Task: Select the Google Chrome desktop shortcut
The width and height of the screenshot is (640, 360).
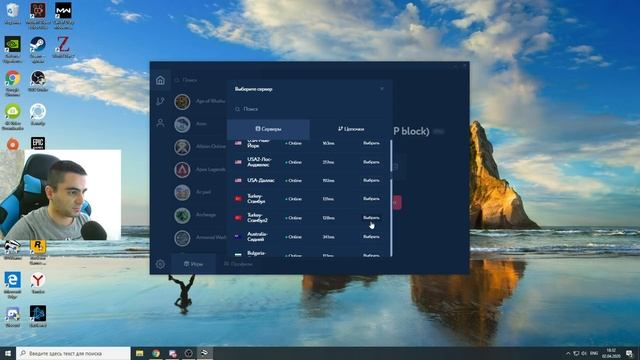Action: point(13,83)
